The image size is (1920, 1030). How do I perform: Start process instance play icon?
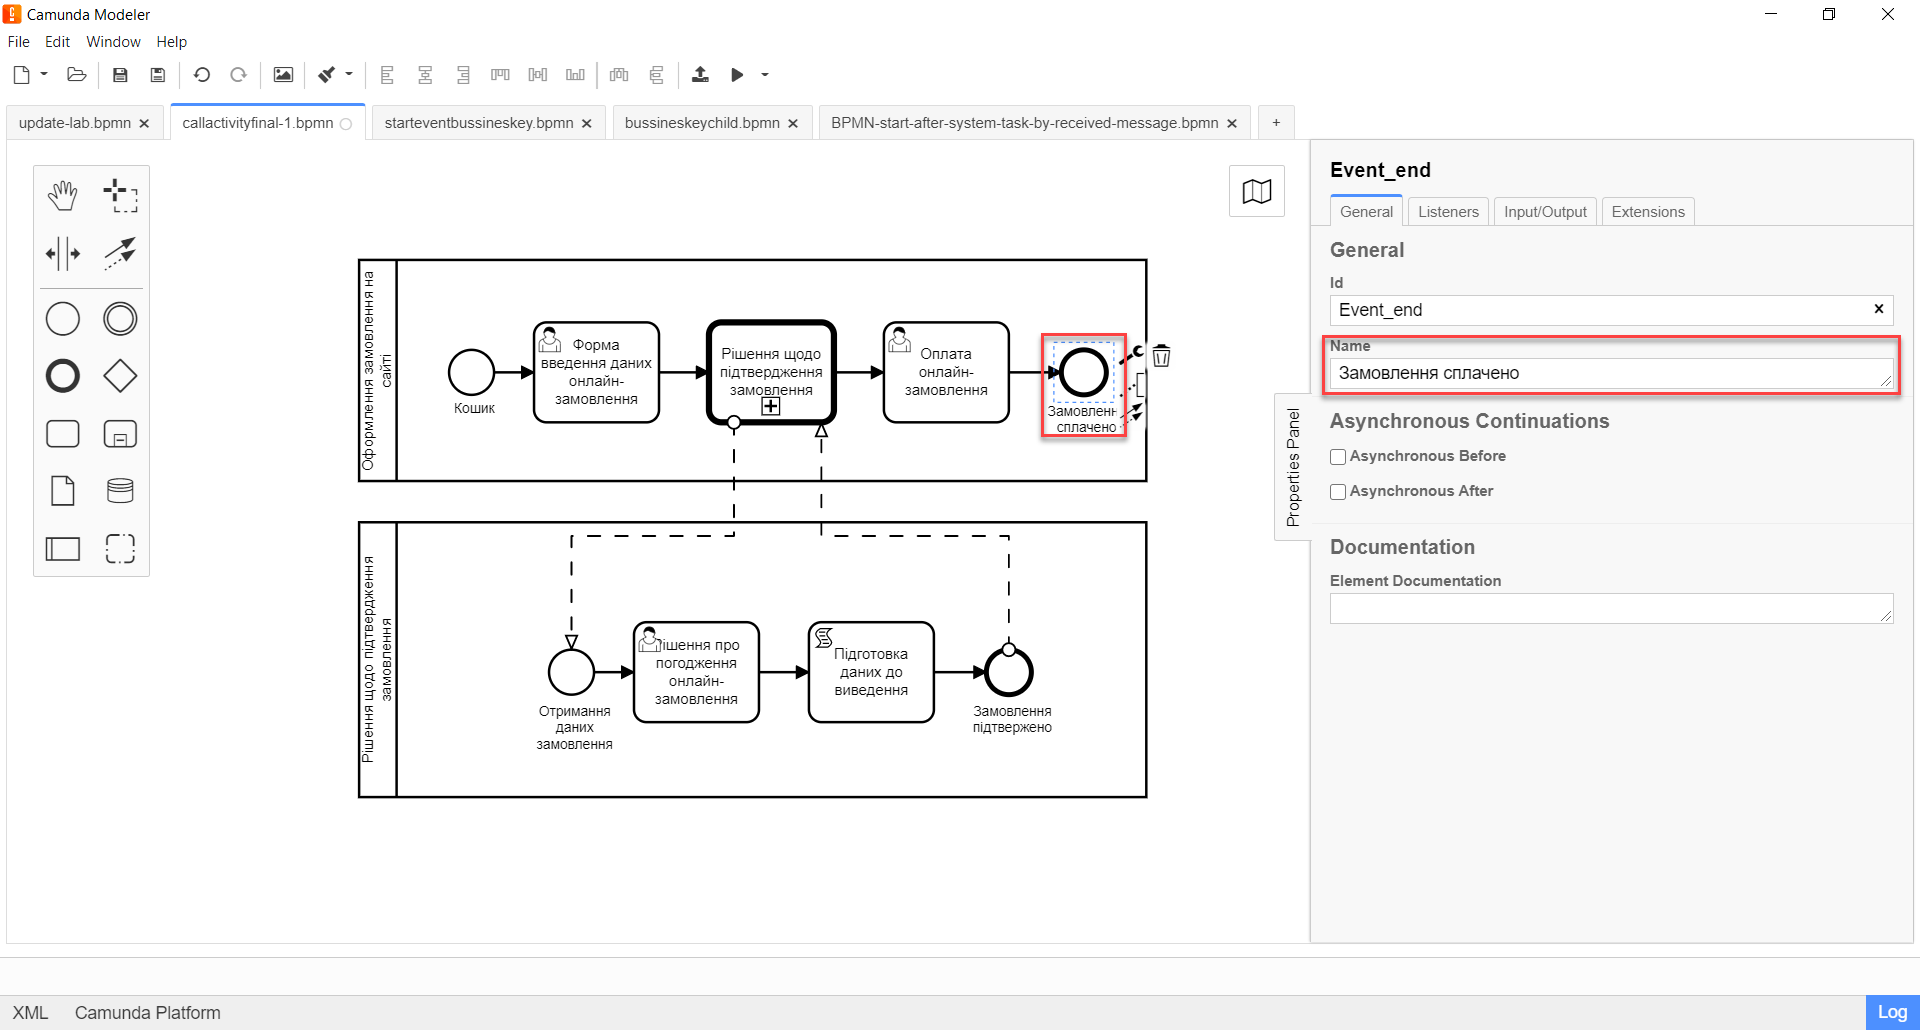737,75
